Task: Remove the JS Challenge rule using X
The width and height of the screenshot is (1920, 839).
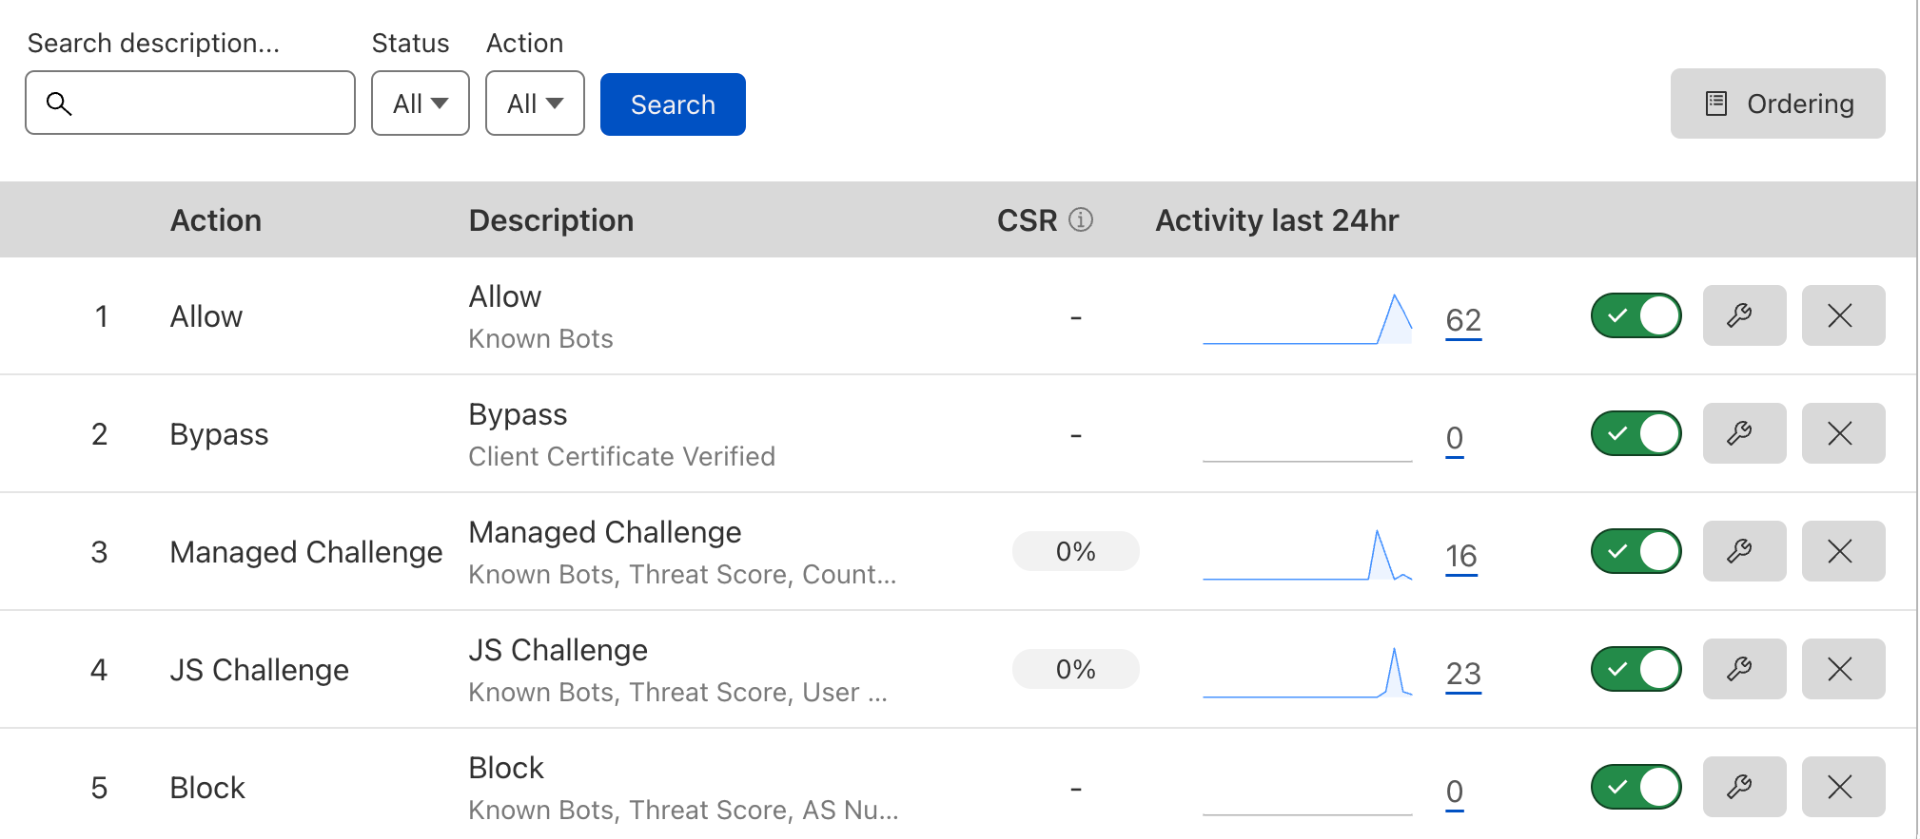Action: point(1842,669)
